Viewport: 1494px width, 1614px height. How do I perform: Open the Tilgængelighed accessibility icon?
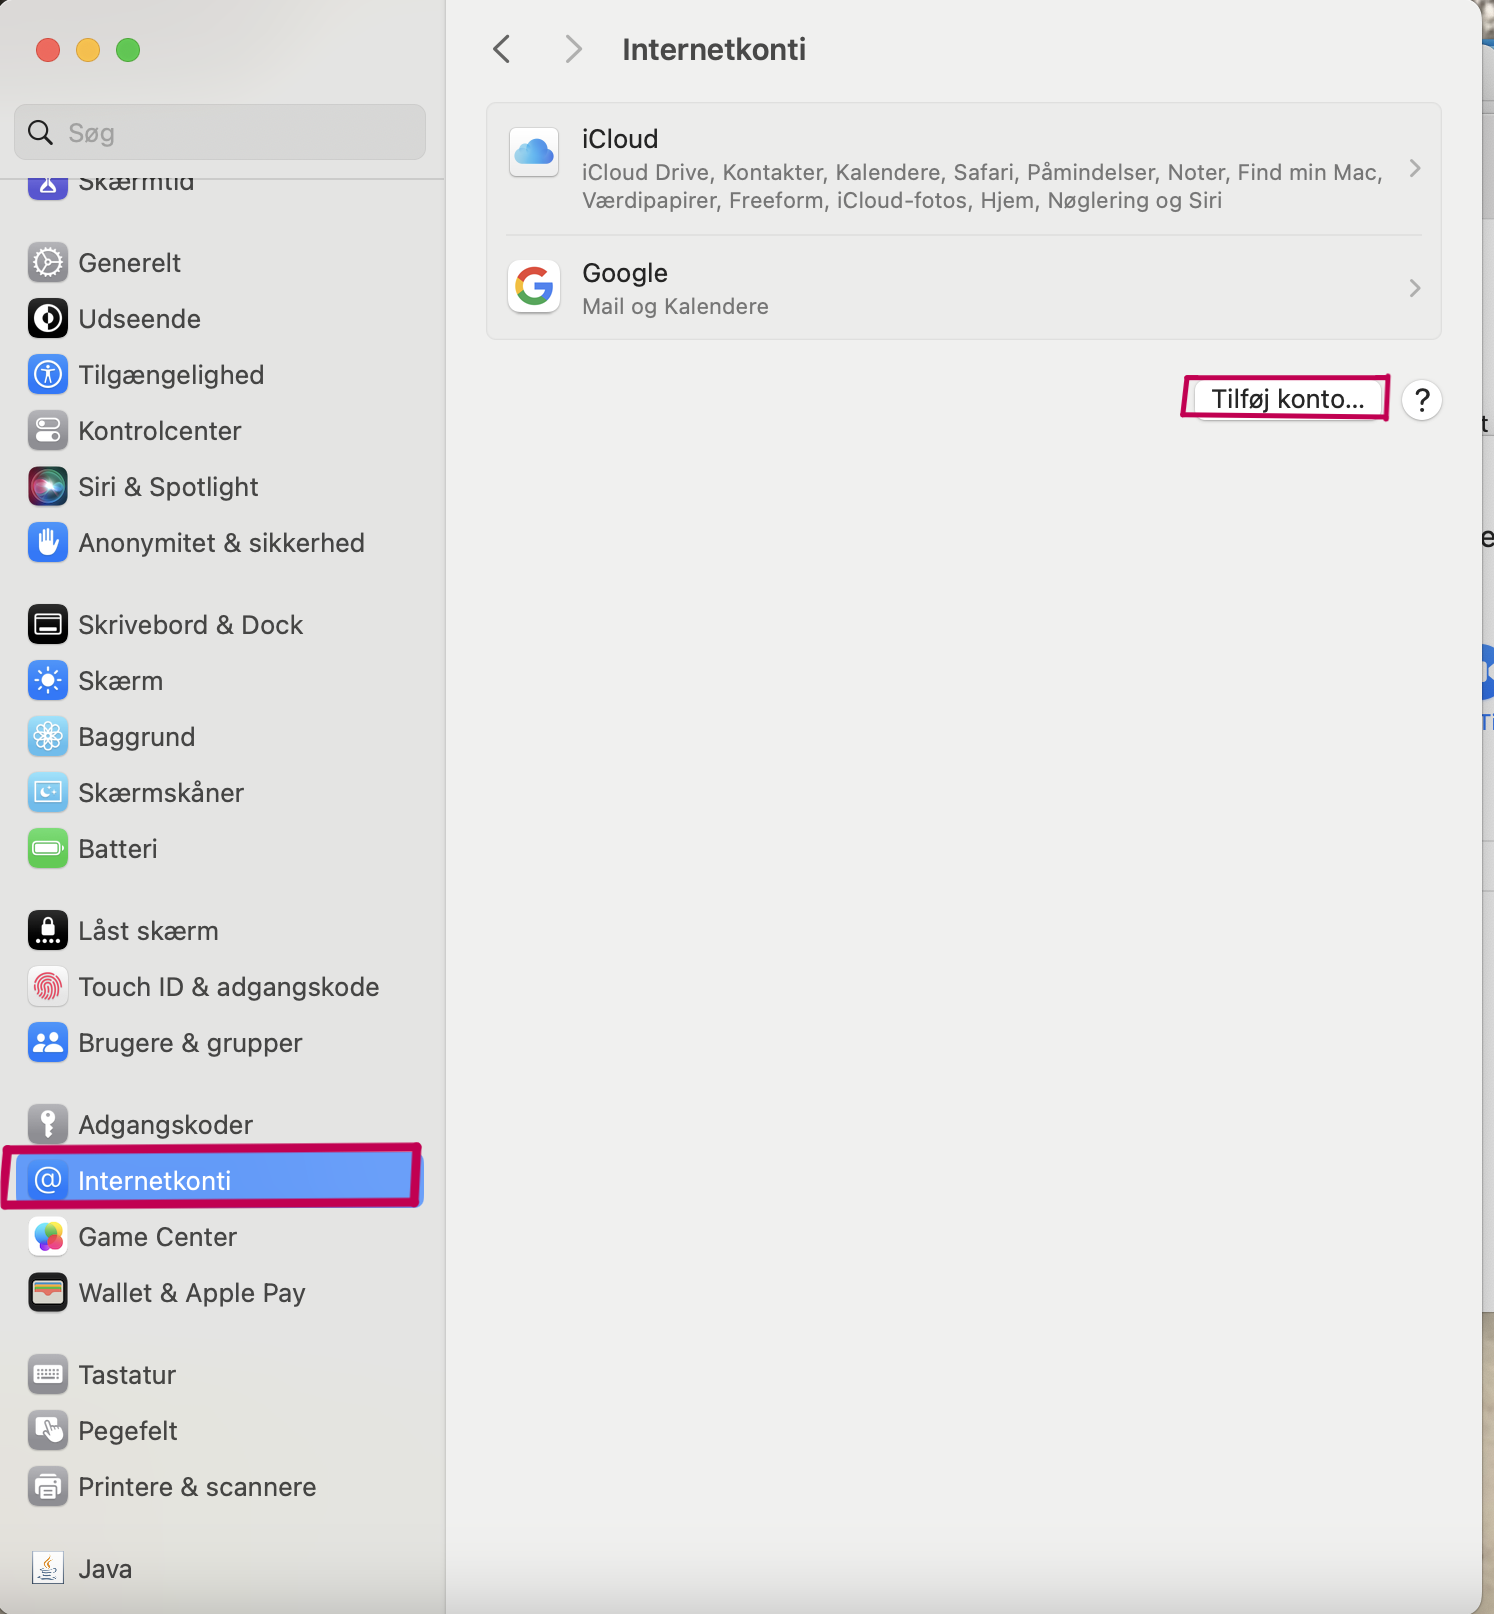(x=48, y=374)
